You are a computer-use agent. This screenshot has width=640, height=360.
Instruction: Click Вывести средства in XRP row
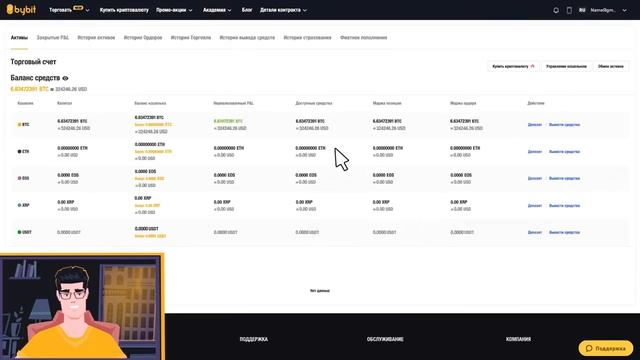click(564, 205)
